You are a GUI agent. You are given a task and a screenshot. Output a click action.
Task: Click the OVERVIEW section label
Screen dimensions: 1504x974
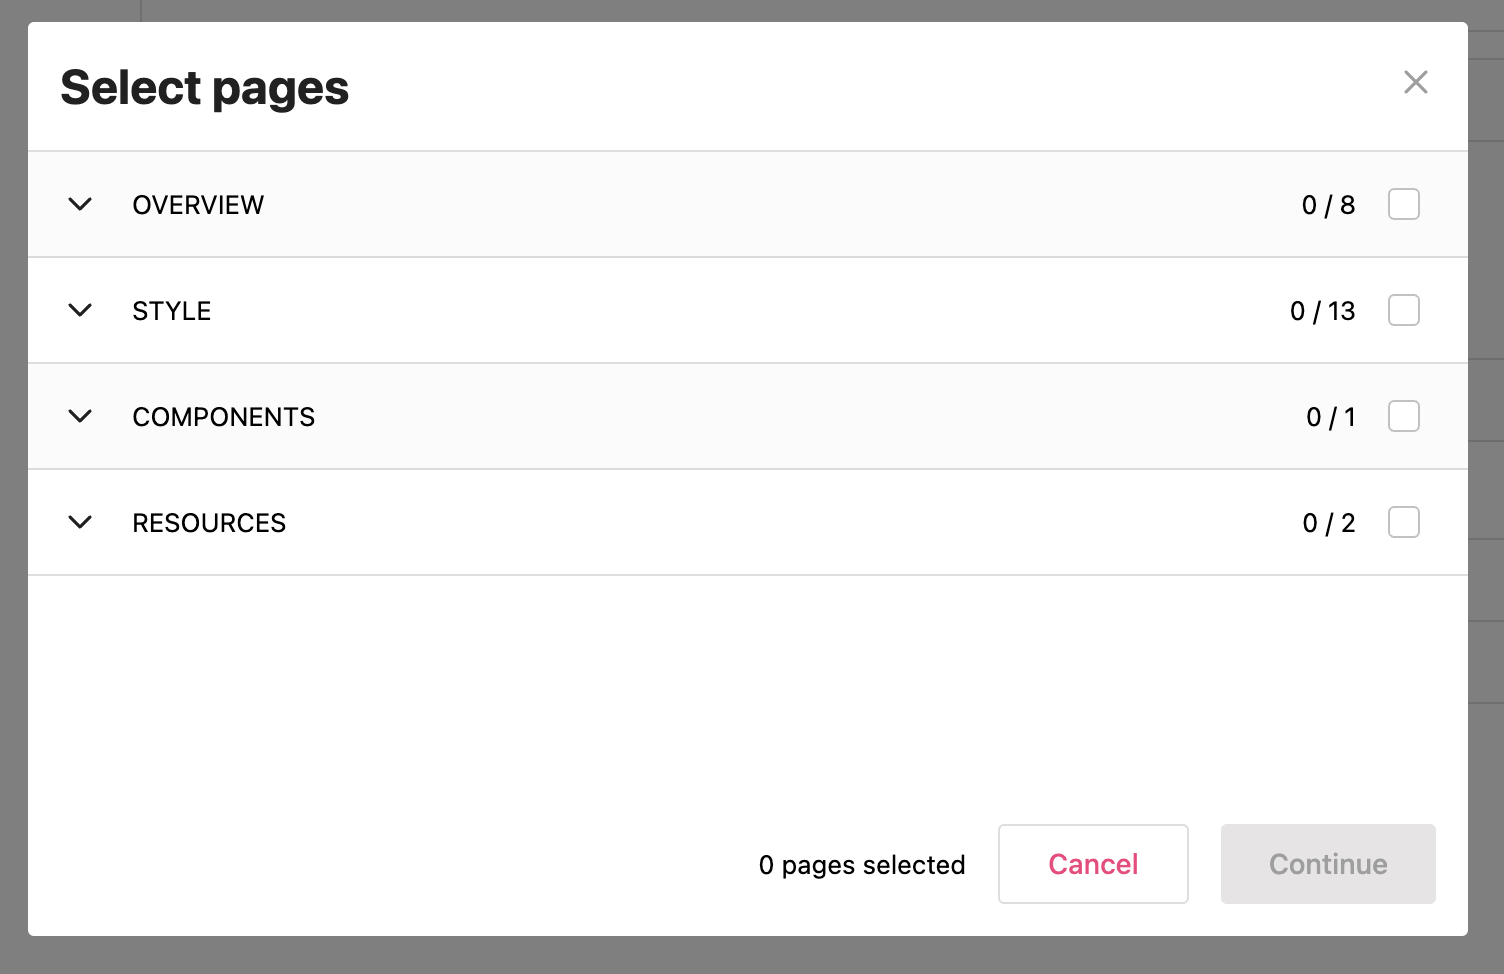198,205
